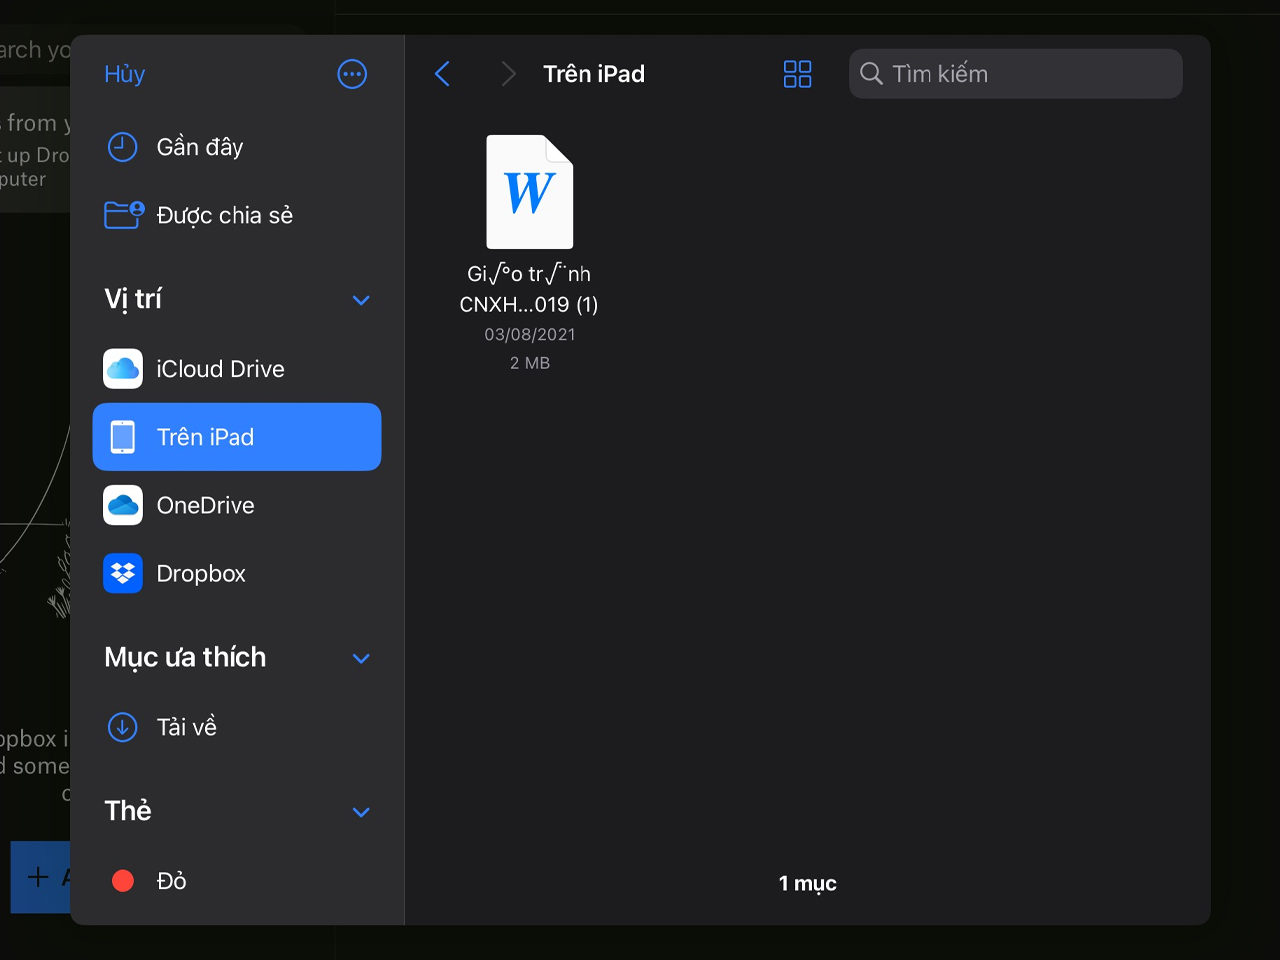Select the Đỏ red tag
The height and width of the screenshot is (960, 1280).
coord(237,880)
